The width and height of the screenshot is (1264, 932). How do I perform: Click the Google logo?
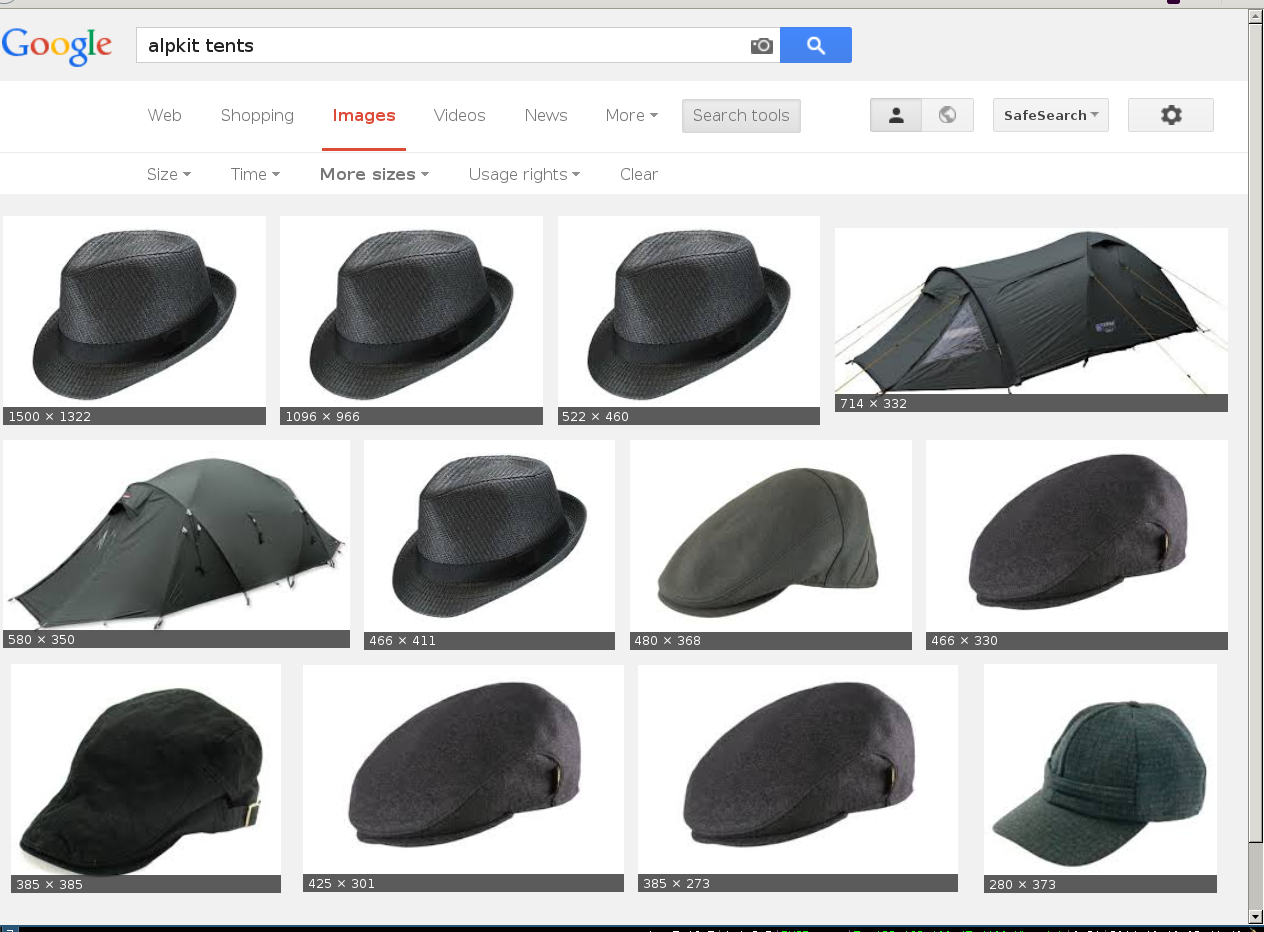(57, 46)
